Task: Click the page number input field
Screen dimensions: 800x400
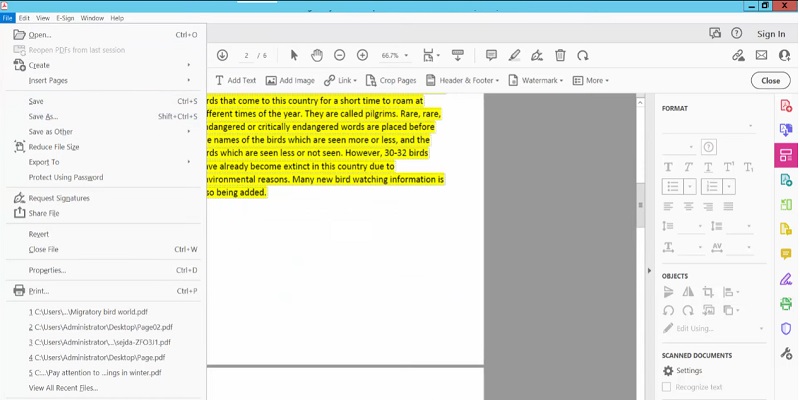Action: tap(246, 55)
